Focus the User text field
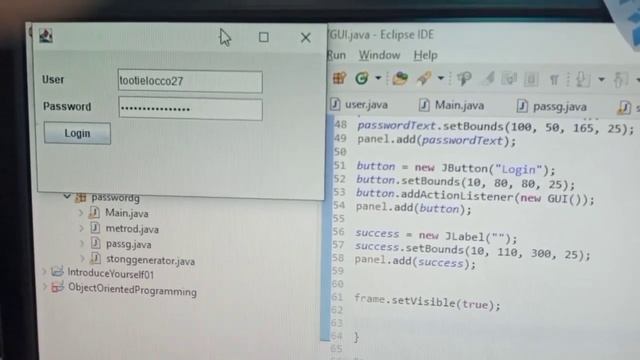This screenshot has height=360, width=640. (190, 81)
